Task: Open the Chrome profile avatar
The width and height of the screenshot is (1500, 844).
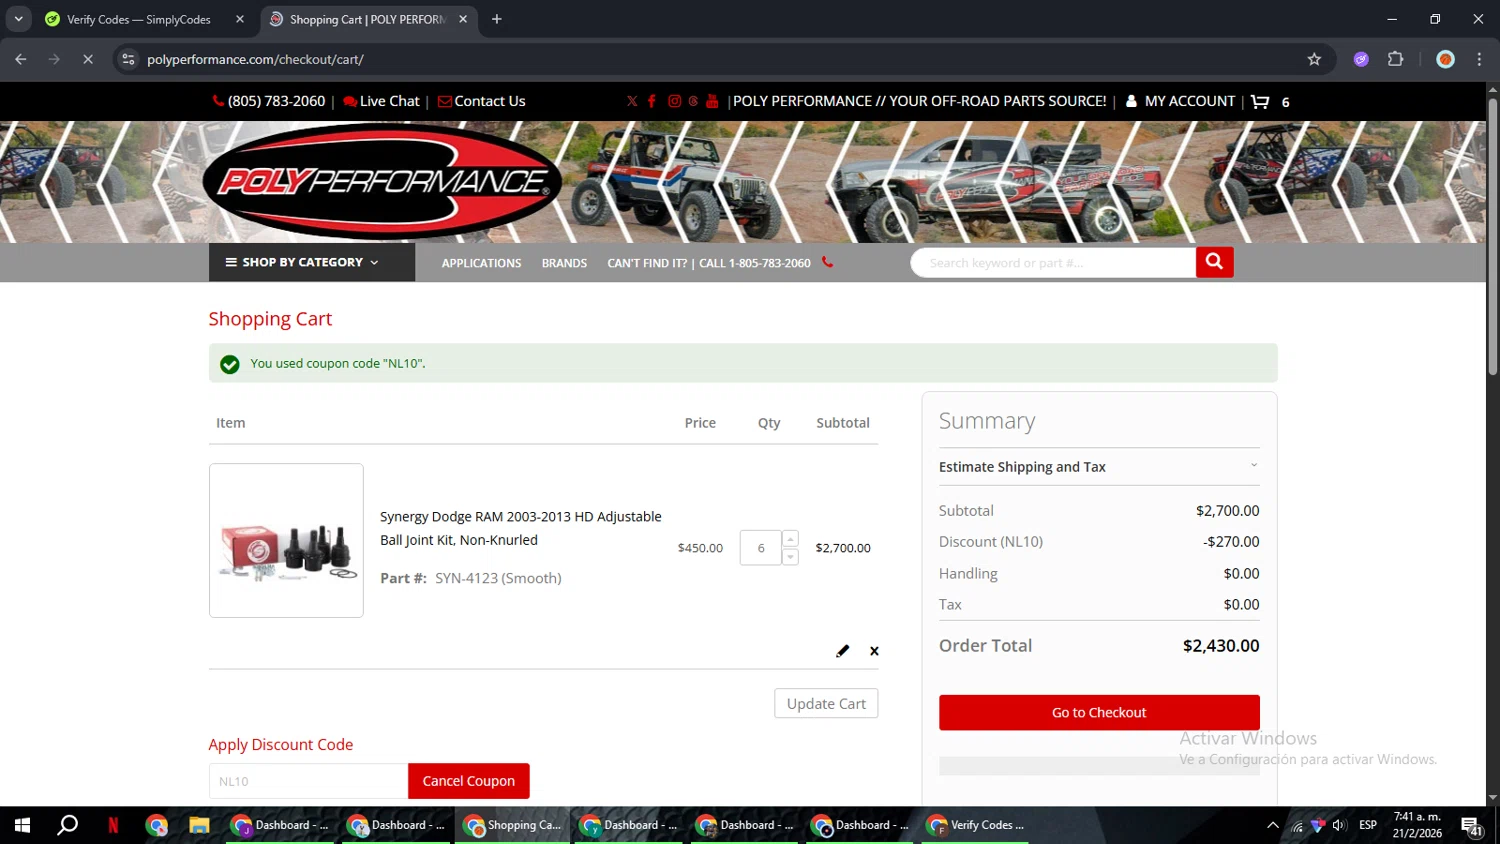Action: pos(1445,59)
